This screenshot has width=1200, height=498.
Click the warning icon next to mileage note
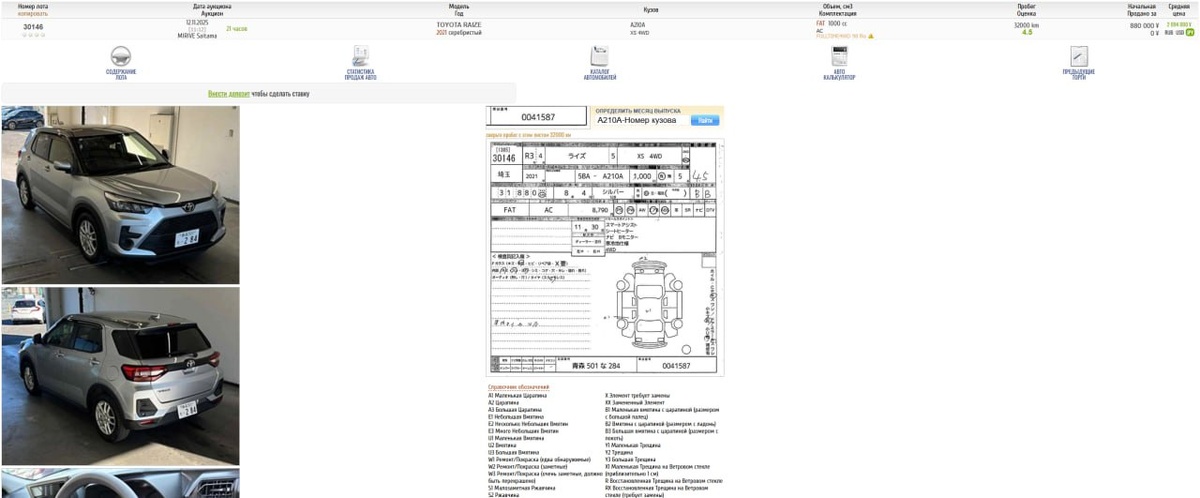871,36
